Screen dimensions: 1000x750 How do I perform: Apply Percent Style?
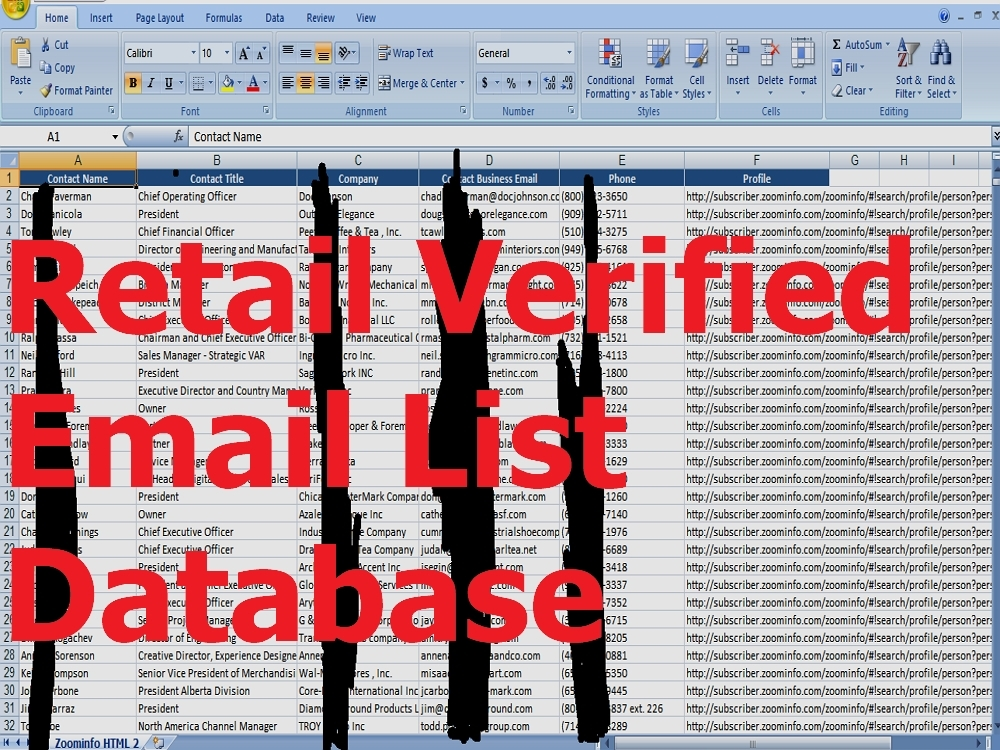coord(511,83)
